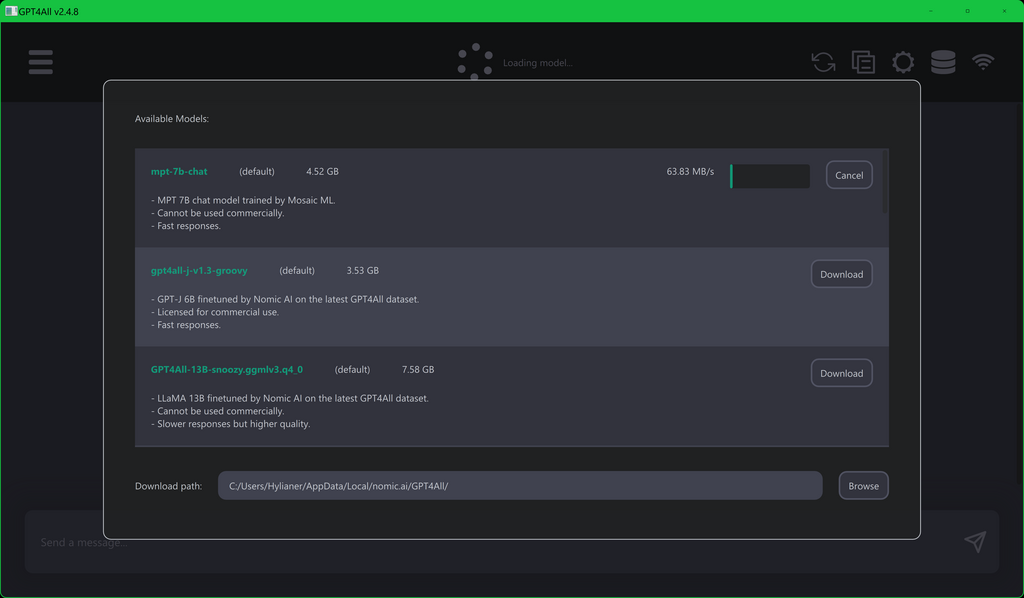The height and width of the screenshot is (598, 1024).
Task: Open the hamburger menu drawer
Action: tap(40, 62)
